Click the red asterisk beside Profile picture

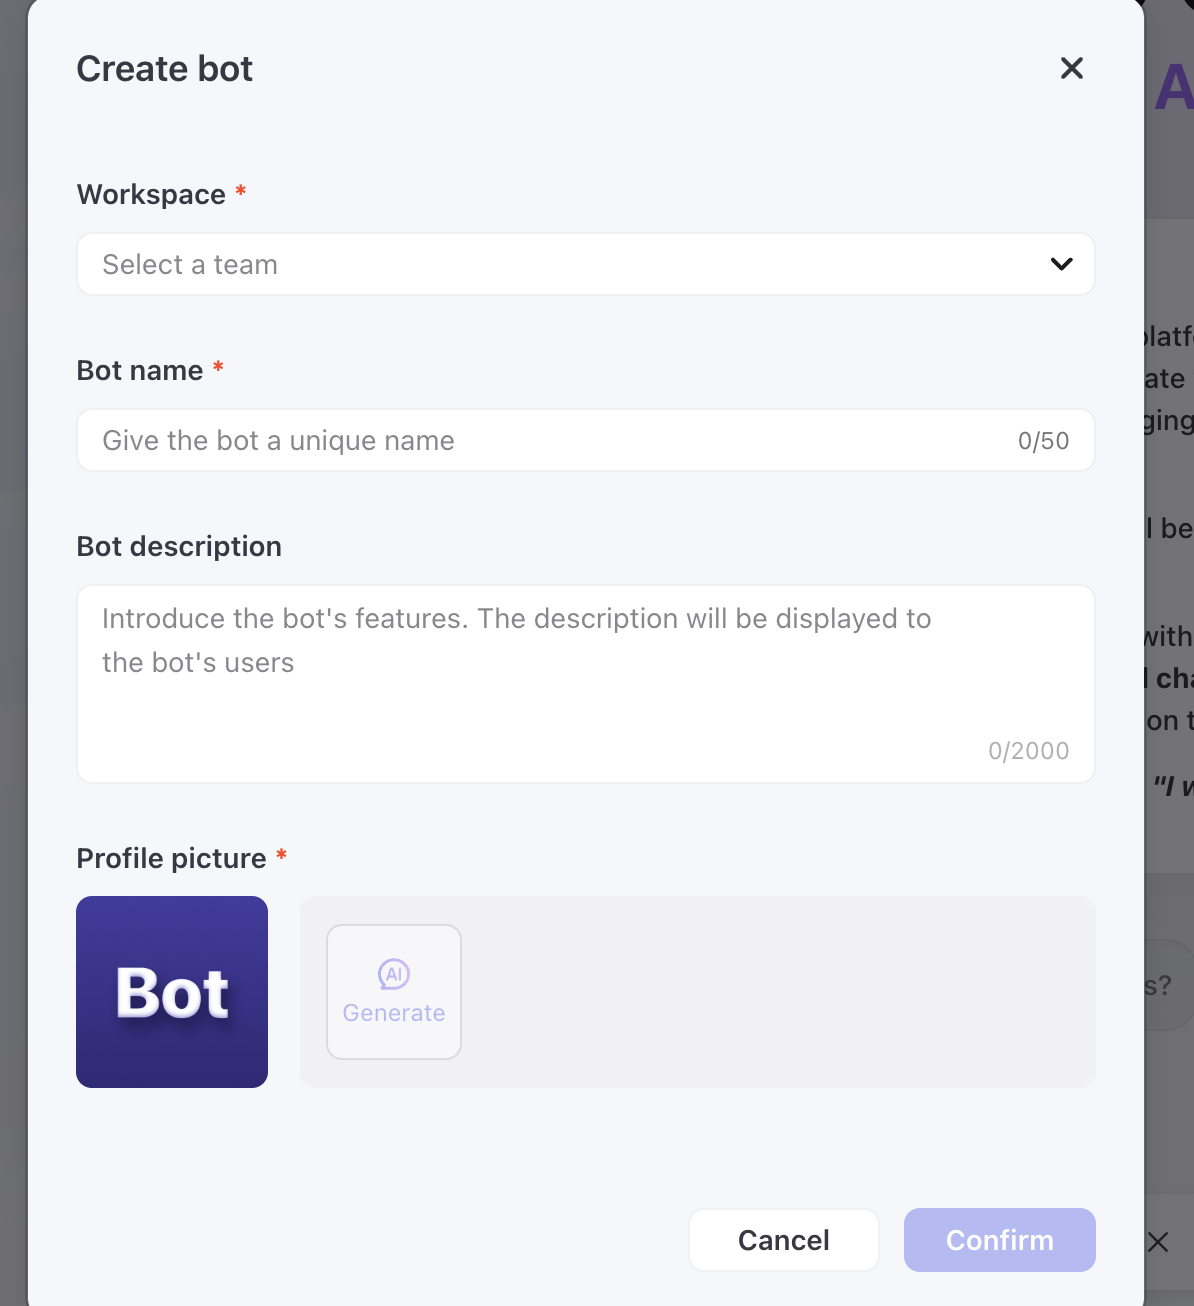click(281, 856)
